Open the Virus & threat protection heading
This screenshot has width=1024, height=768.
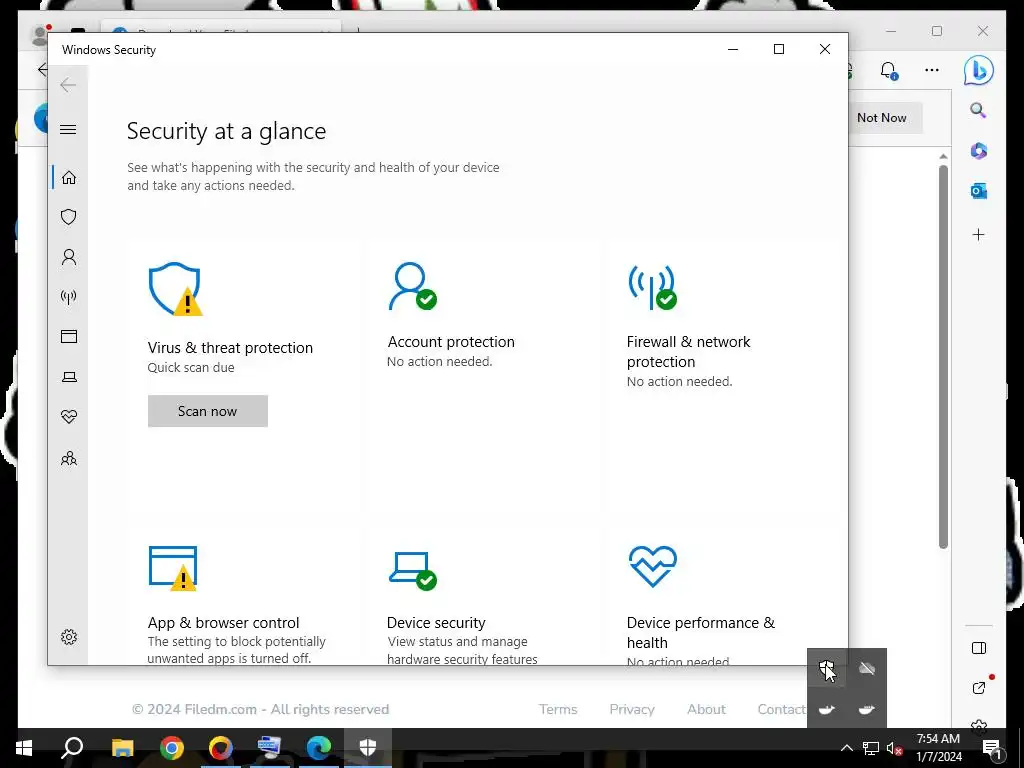point(230,347)
